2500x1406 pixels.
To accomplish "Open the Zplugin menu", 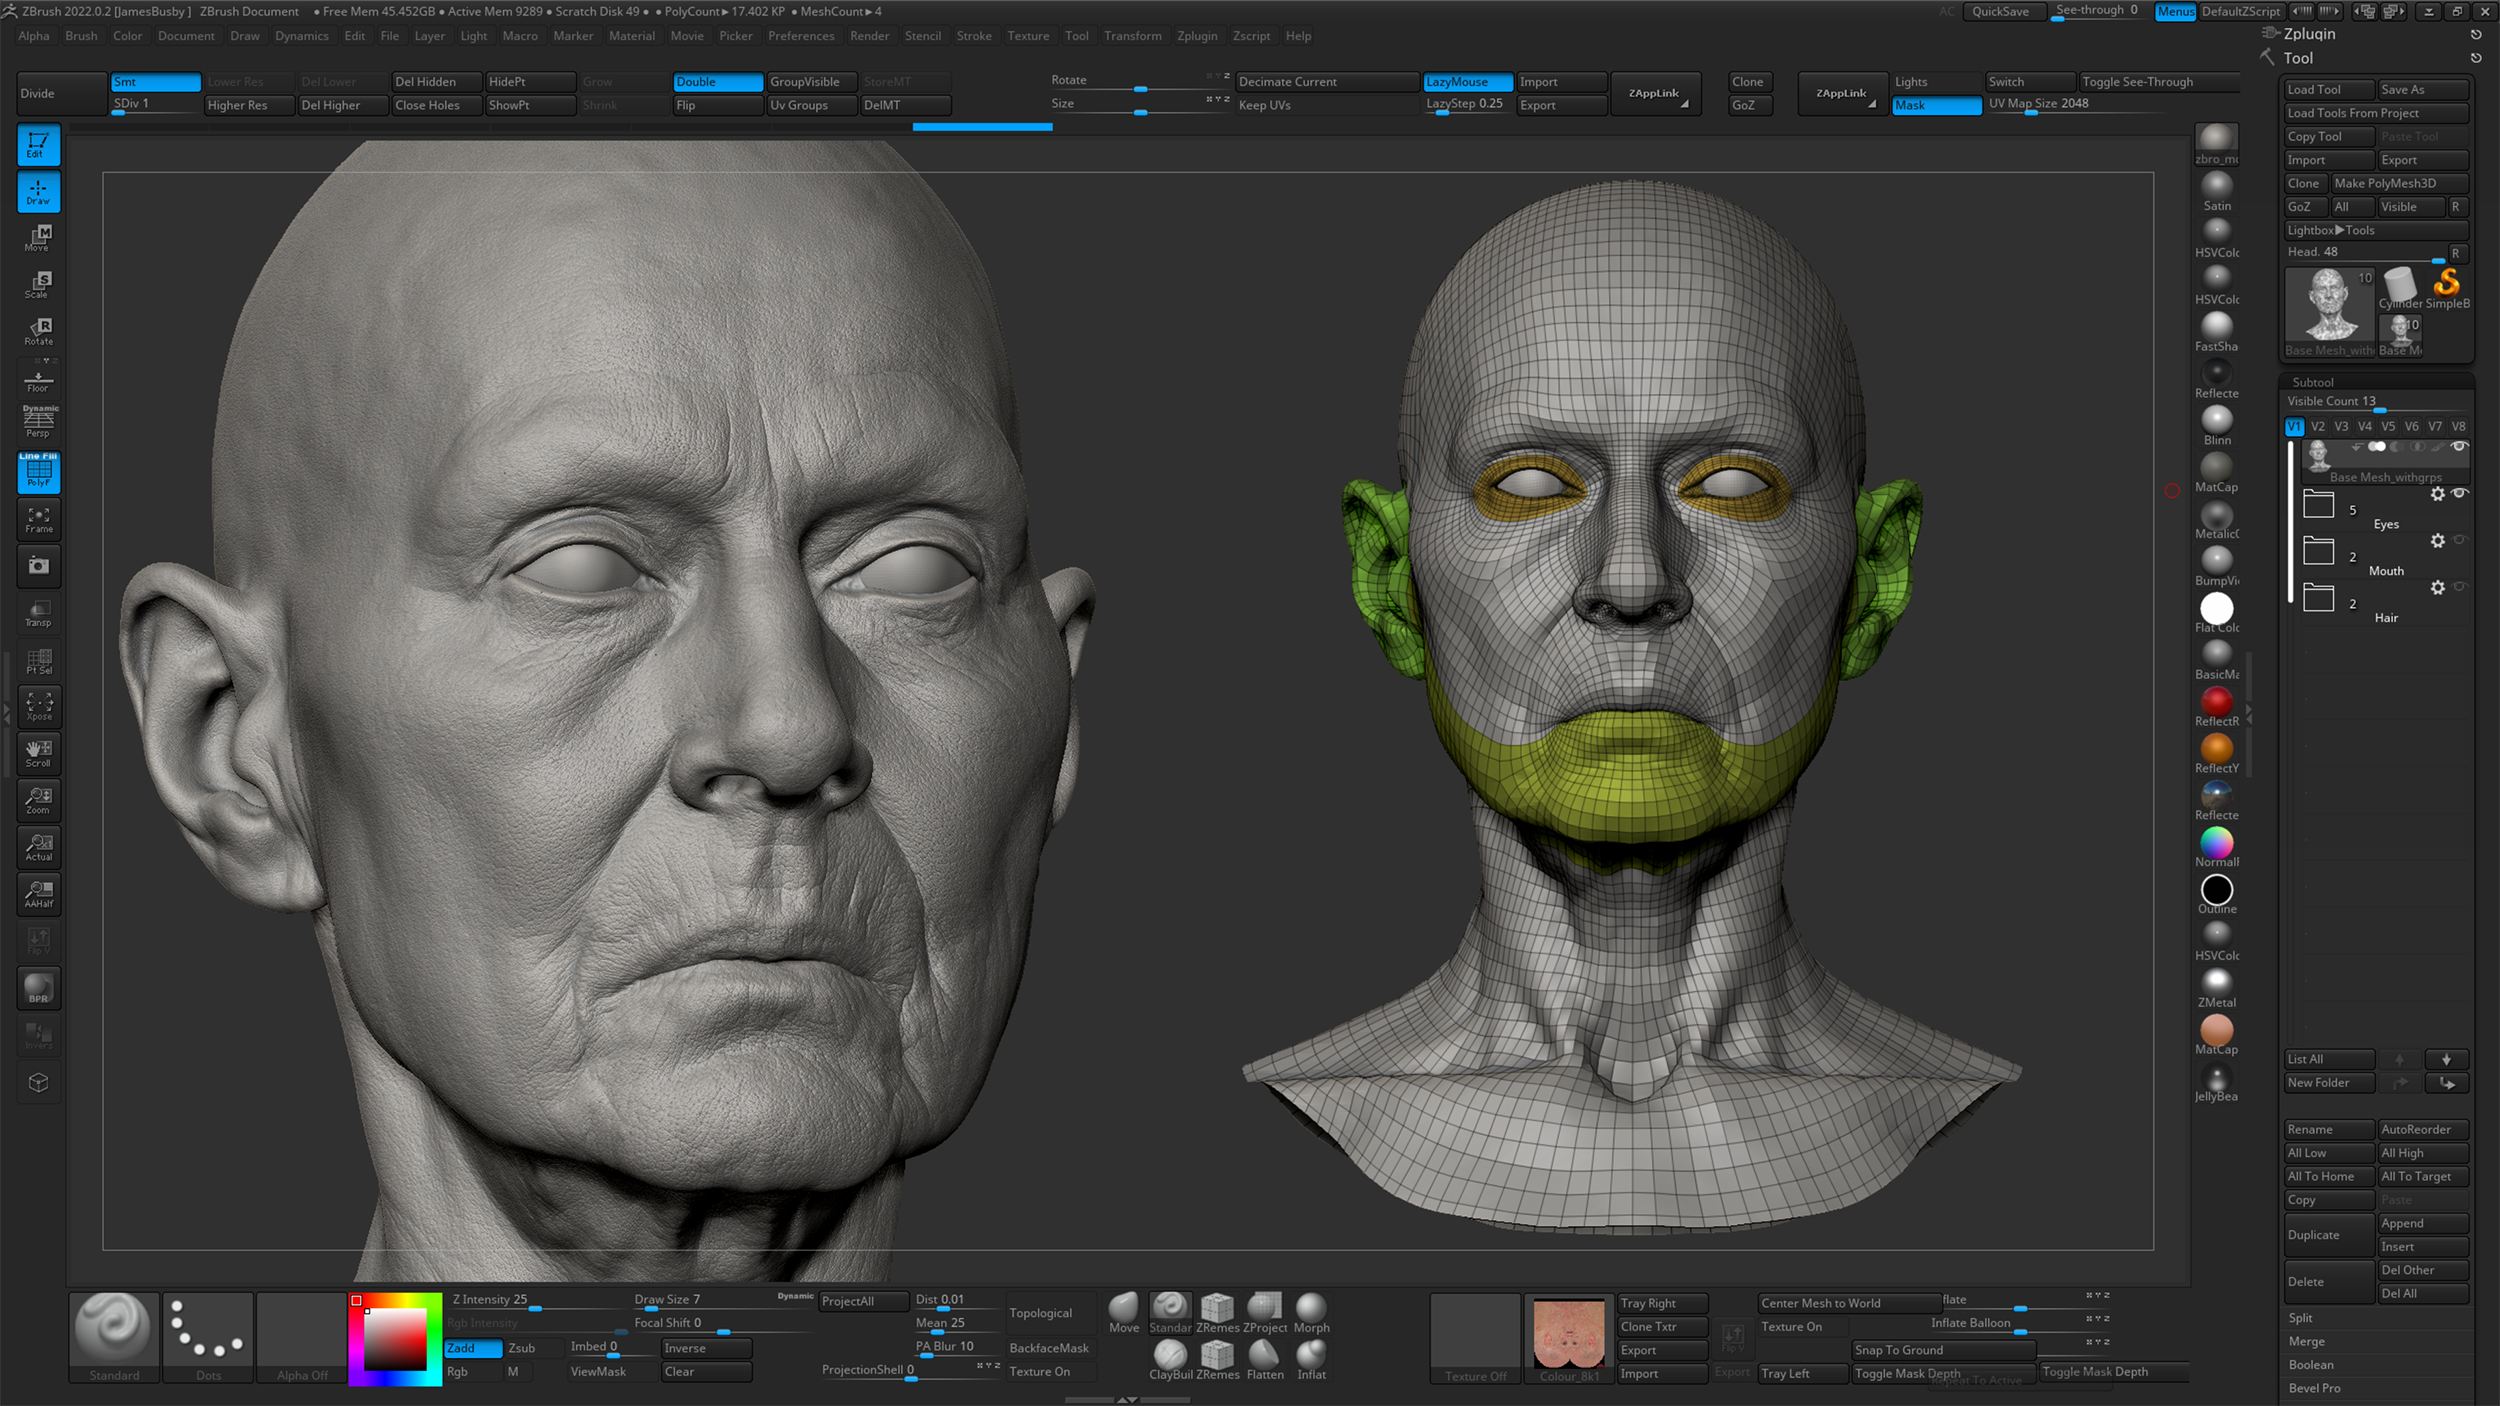I will 1196,36.
